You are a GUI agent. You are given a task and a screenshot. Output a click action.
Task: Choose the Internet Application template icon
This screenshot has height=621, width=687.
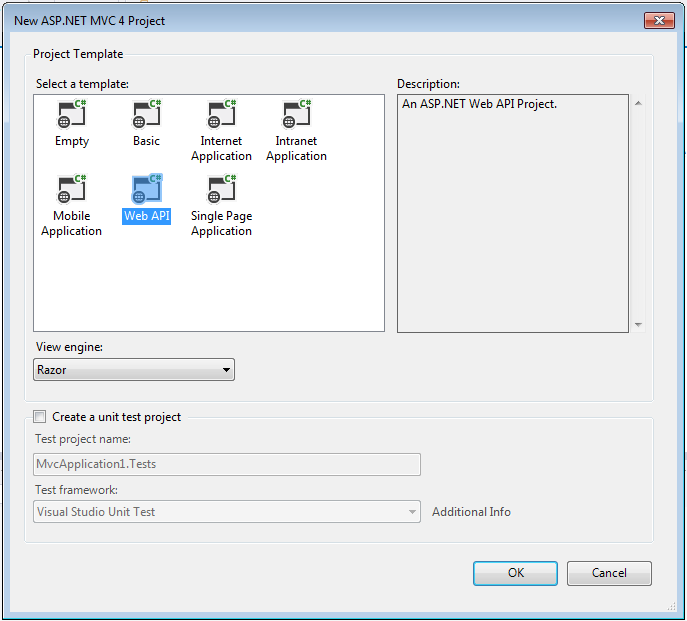point(222,114)
